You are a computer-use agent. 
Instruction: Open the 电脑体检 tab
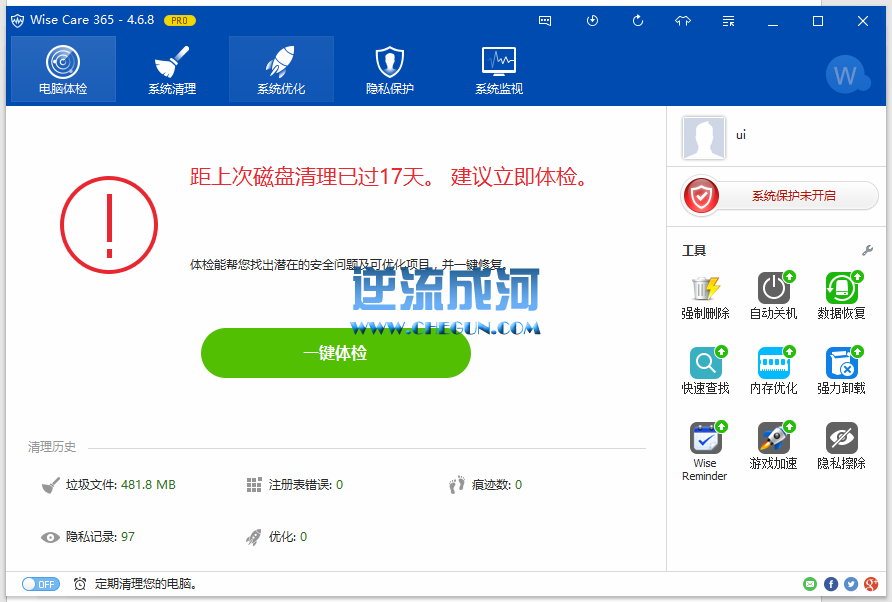pyautogui.click(x=63, y=69)
